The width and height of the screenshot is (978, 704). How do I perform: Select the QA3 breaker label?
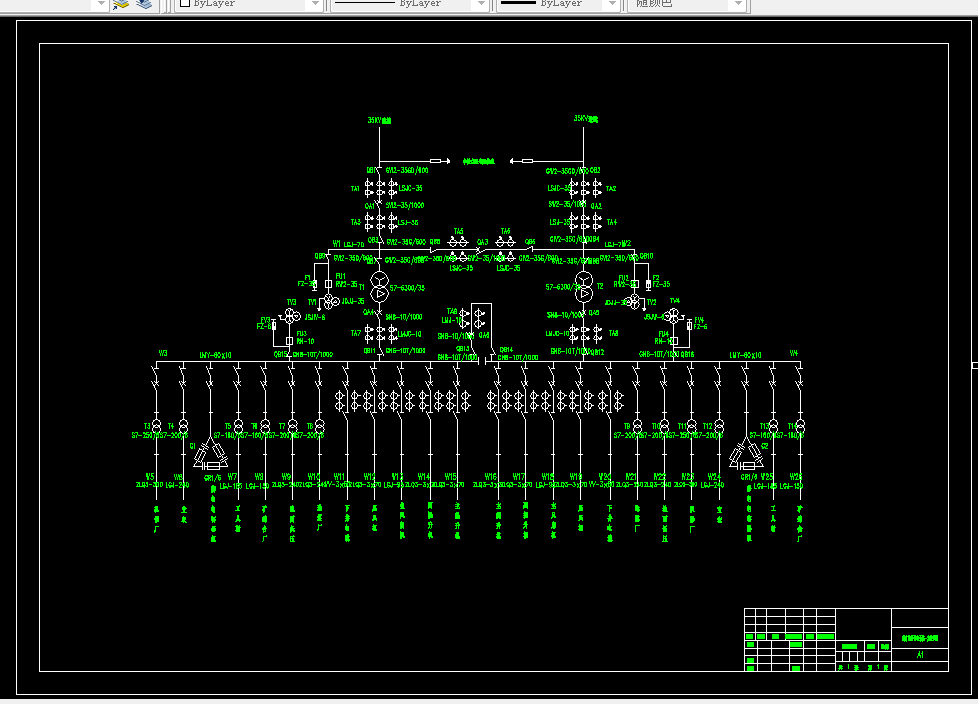click(483, 243)
